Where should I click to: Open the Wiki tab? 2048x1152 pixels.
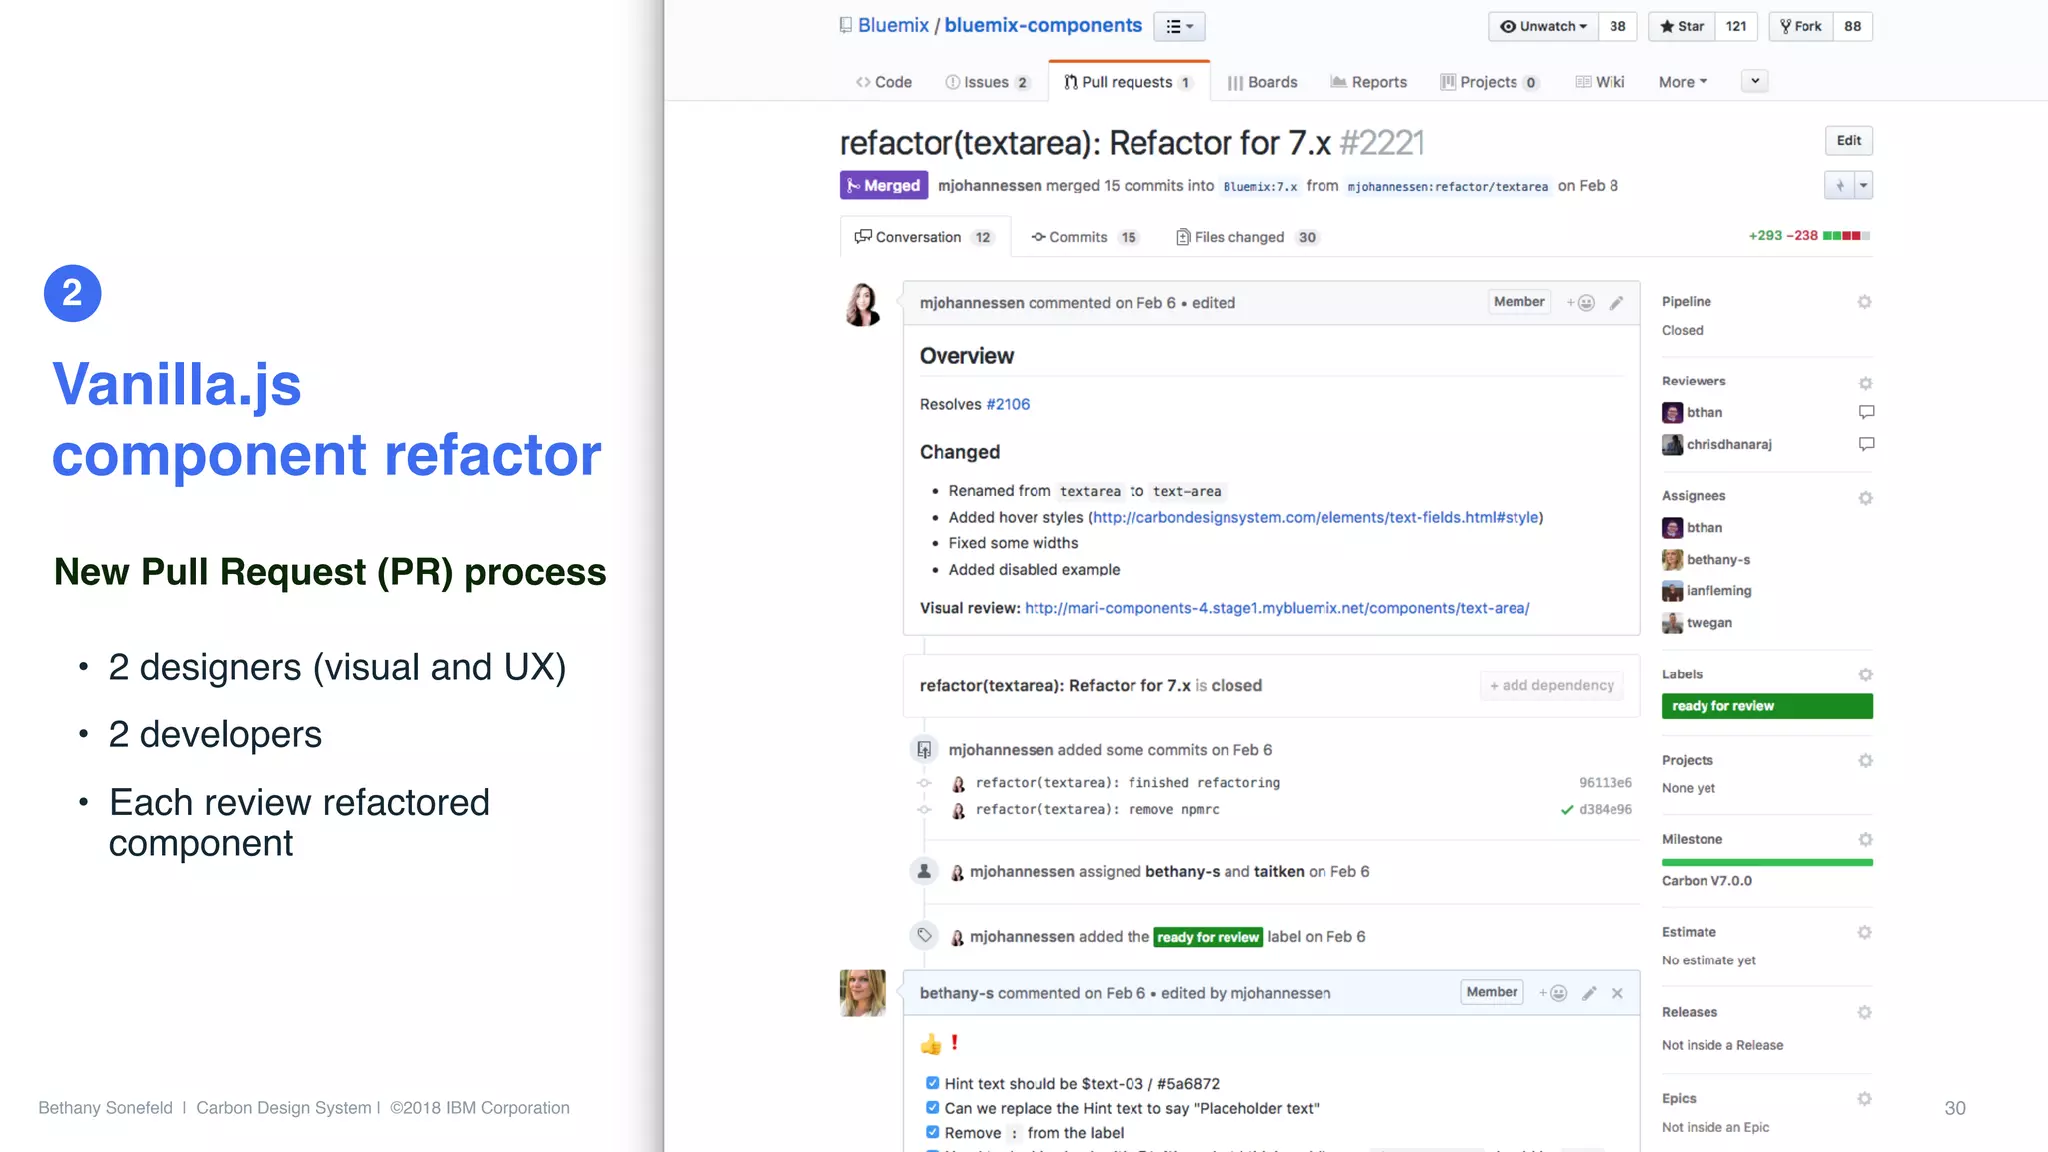tap(1600, 82)
